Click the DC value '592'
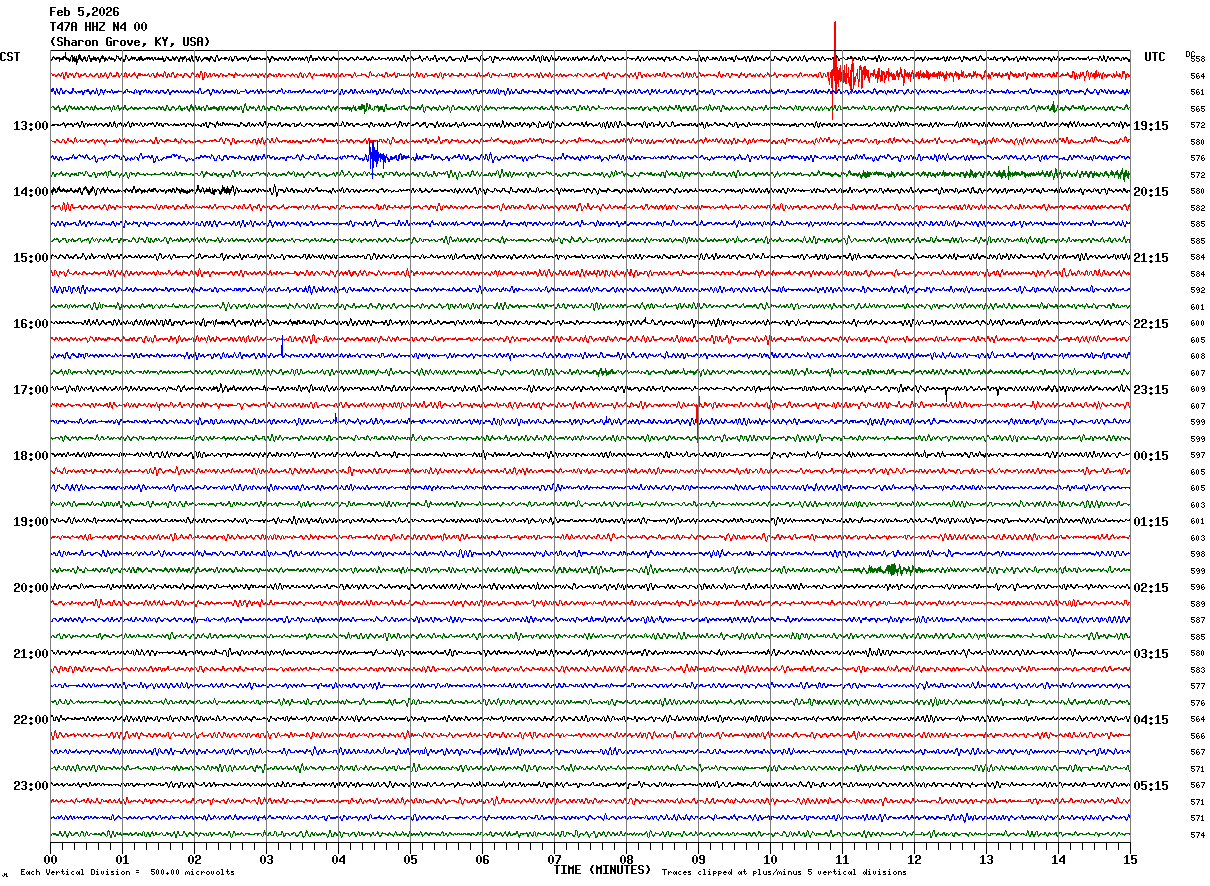 pyautogui.click(x=1197, y=291)
